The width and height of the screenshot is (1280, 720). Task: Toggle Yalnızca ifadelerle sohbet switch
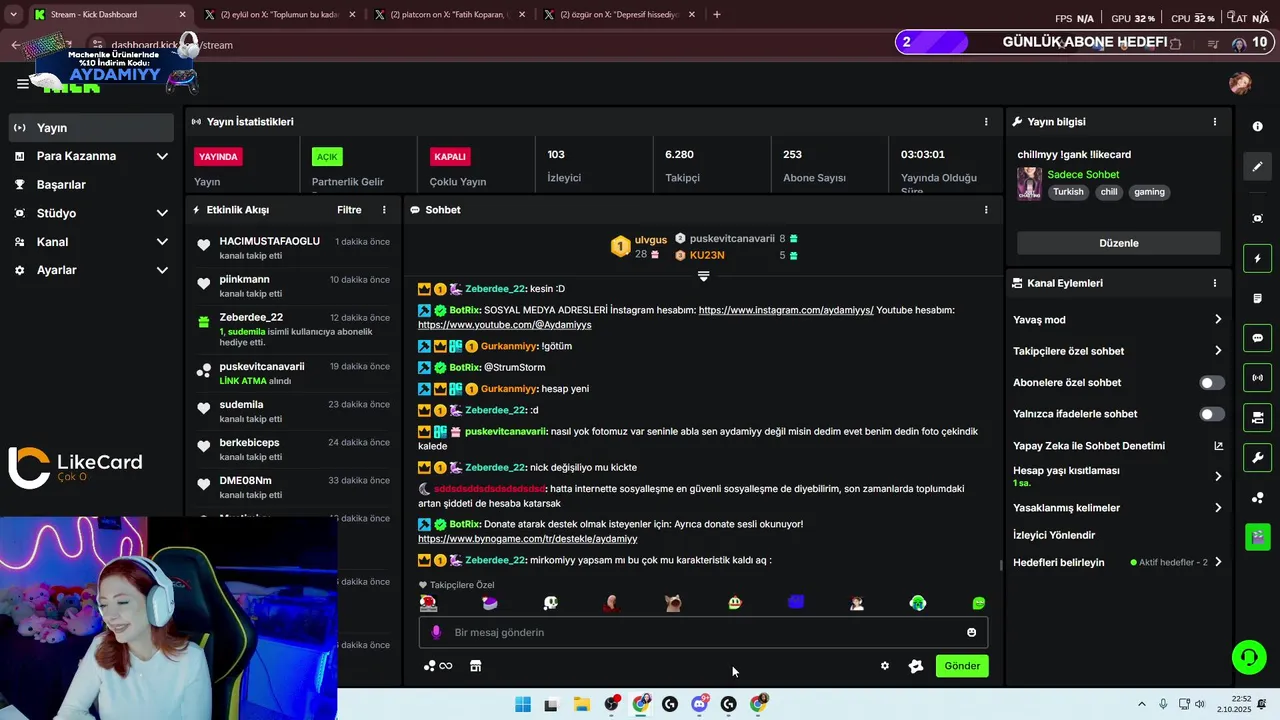(x=1211, y=414)
